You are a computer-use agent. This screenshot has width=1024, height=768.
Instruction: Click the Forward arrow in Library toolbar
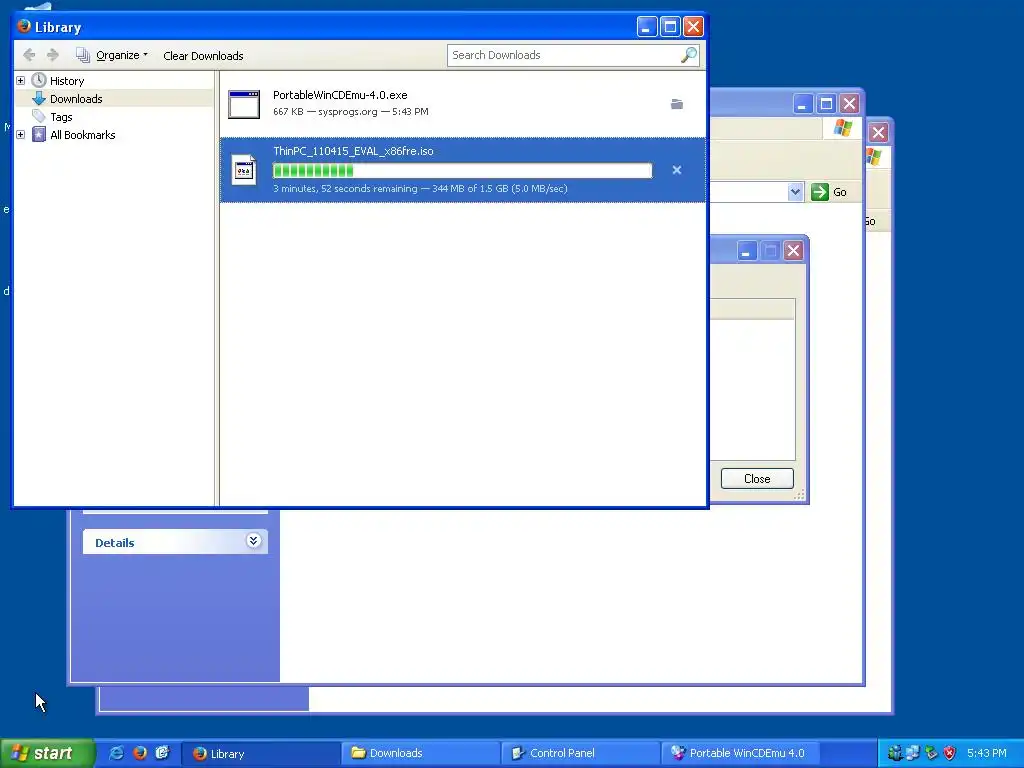53,56
